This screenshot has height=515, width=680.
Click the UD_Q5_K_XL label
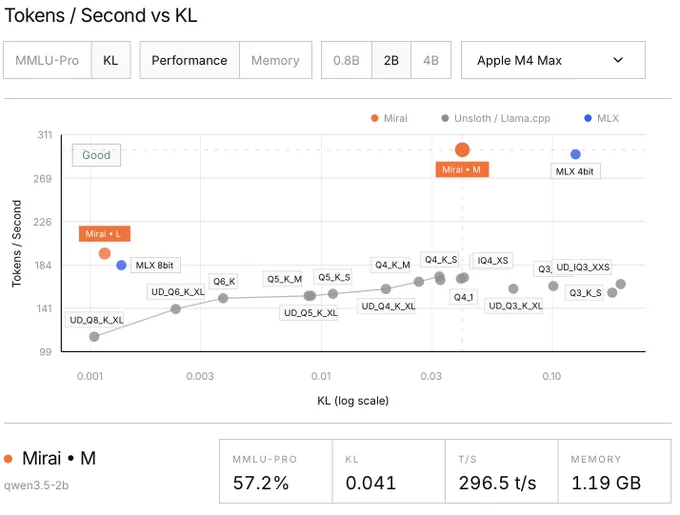click(309, 313)
